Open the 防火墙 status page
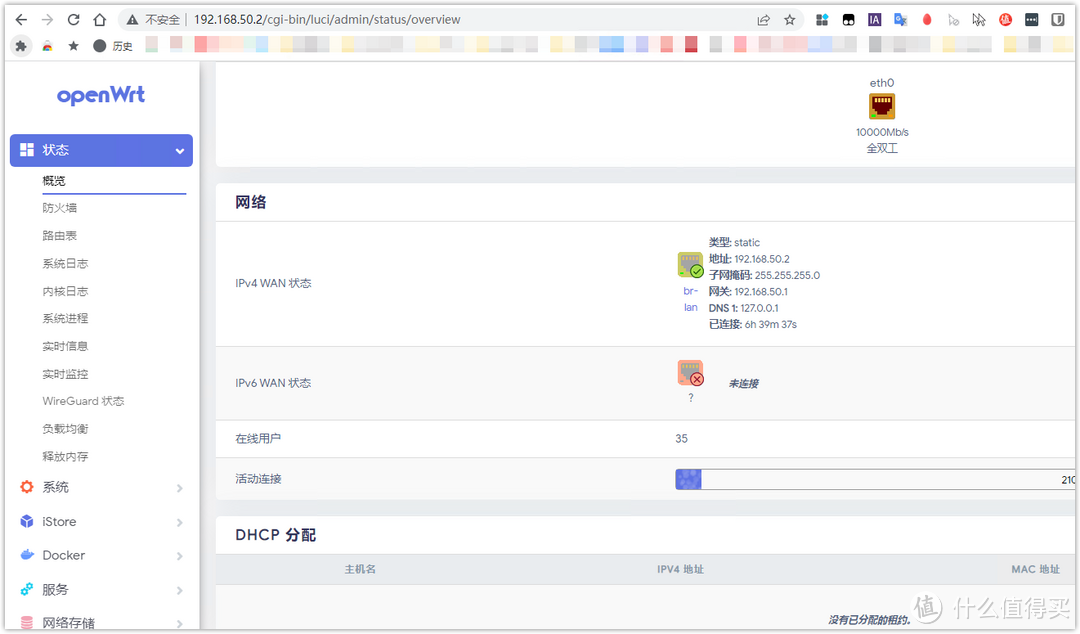The height and width of the screenshot is (634, 1080). coord(59,207)
